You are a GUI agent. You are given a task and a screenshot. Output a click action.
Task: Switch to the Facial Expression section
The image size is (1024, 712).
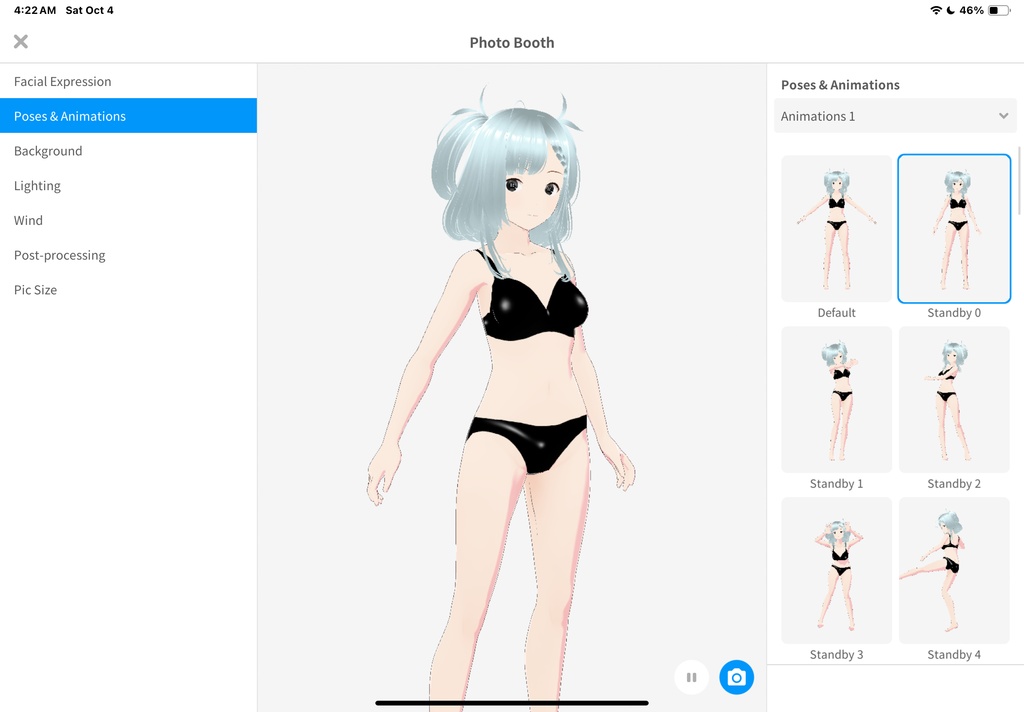click(62, 81)
